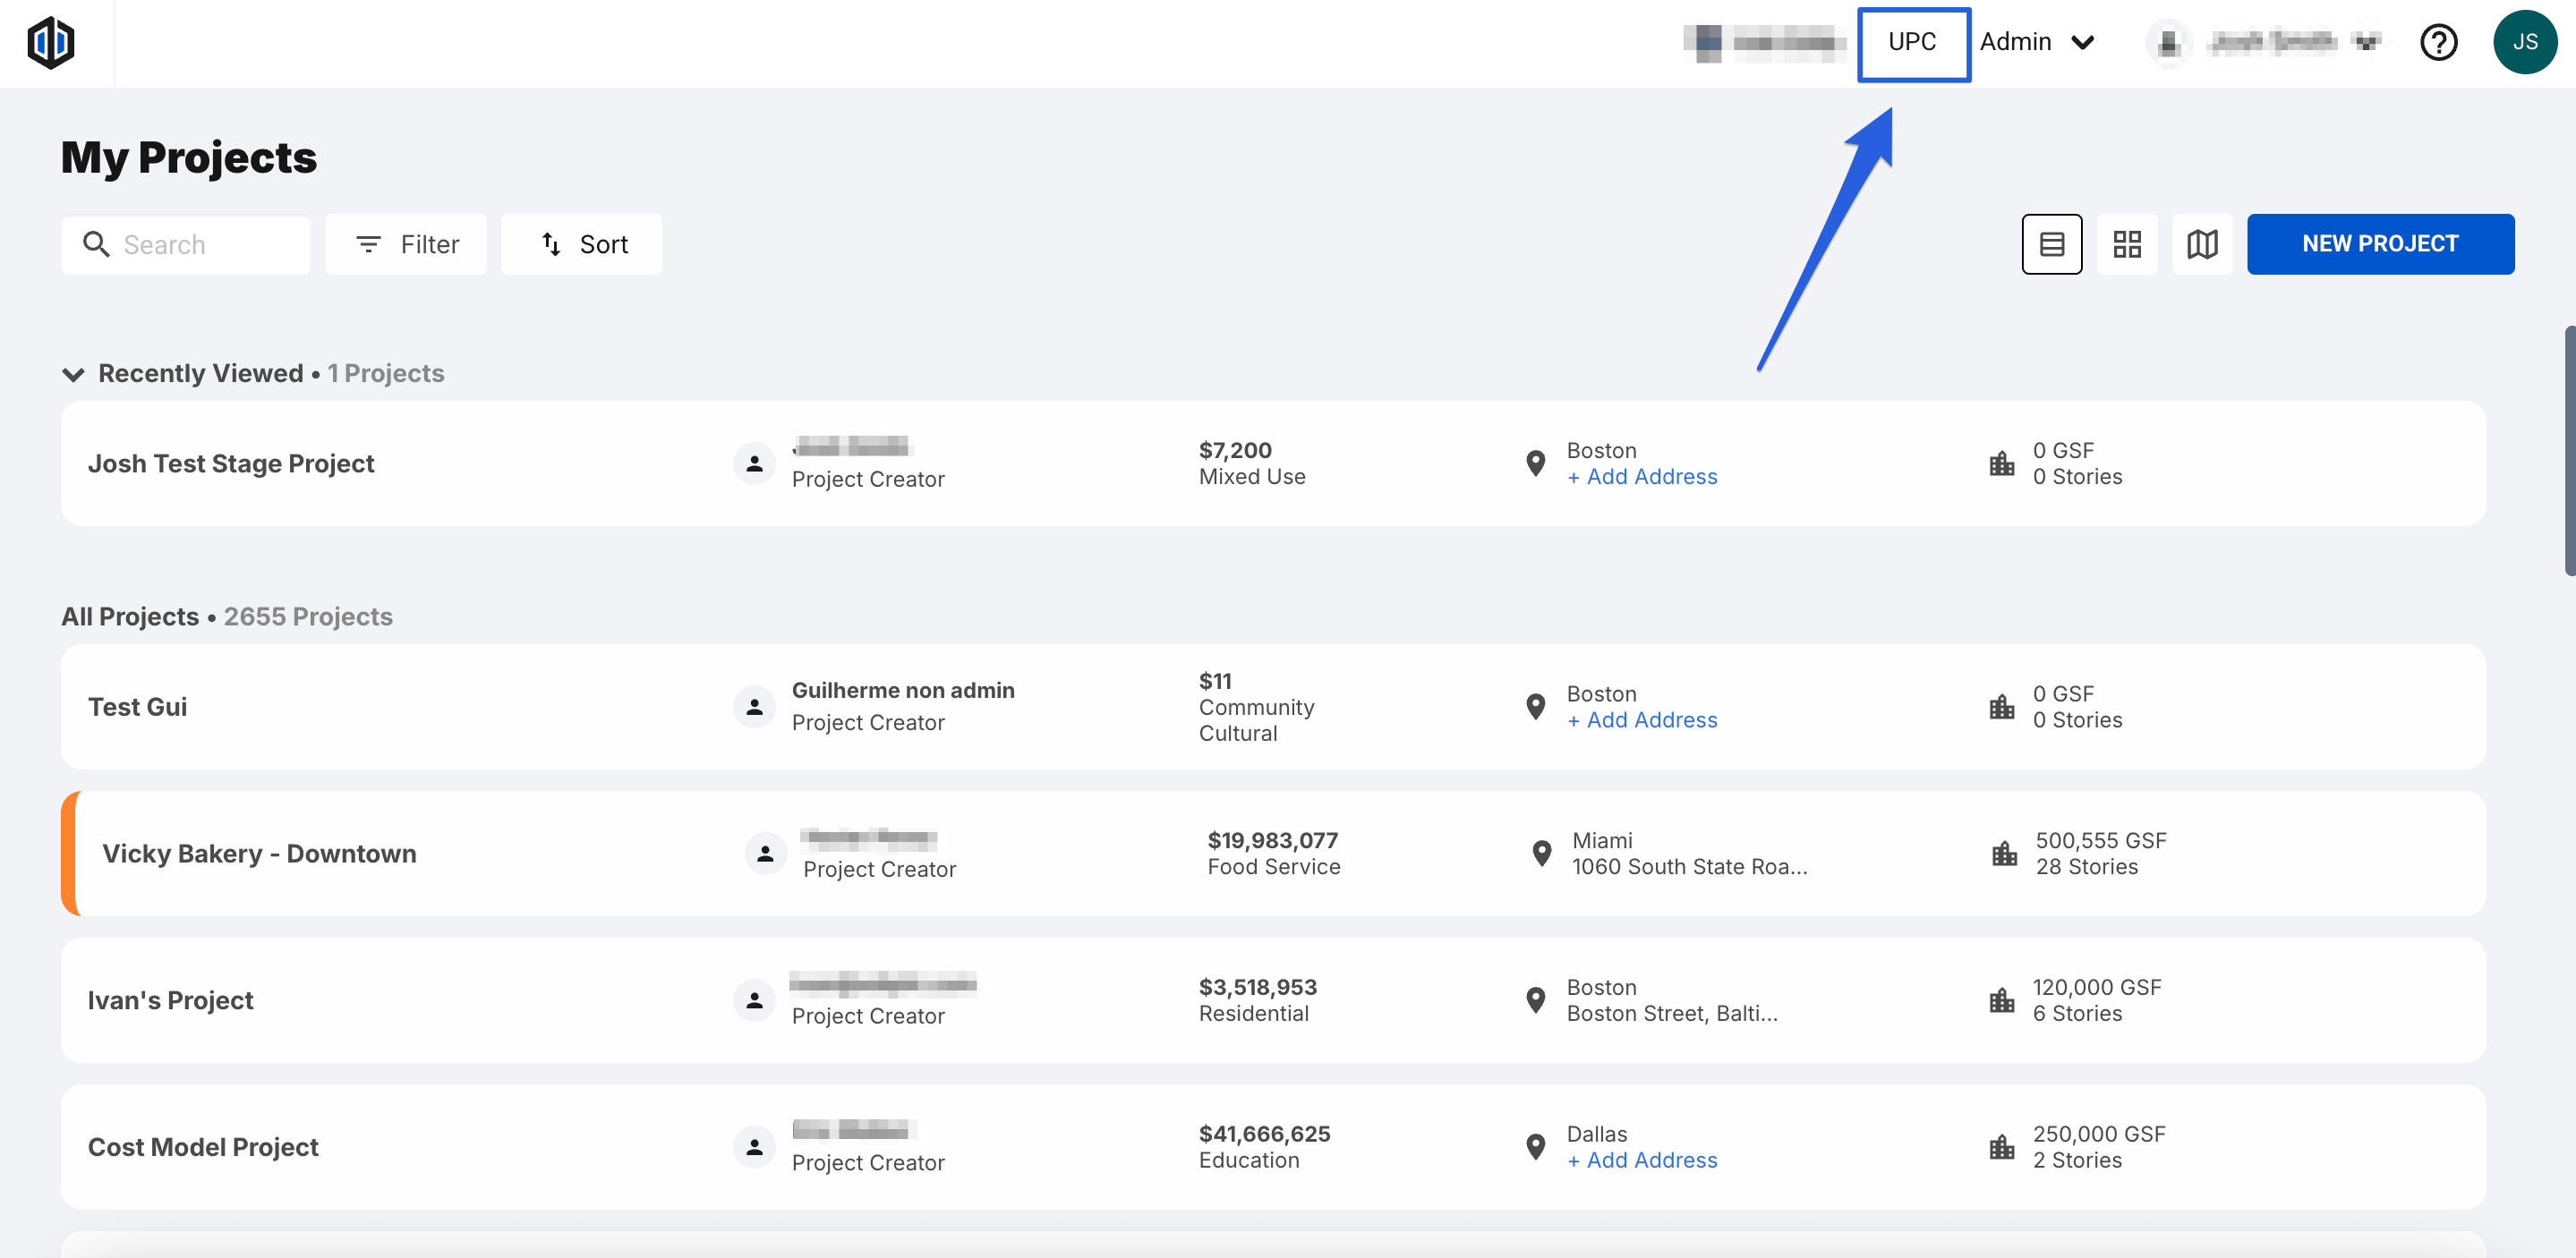Switch to list view layout icon
The width and height of the screenshot is (2576, 1258).
point(2051,244)
